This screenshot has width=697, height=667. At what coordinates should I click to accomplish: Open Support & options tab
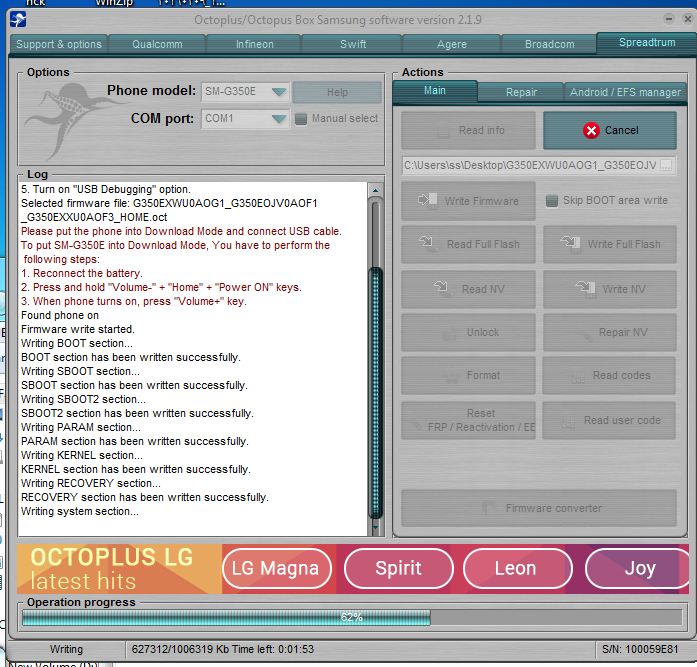tap(59, 44)
